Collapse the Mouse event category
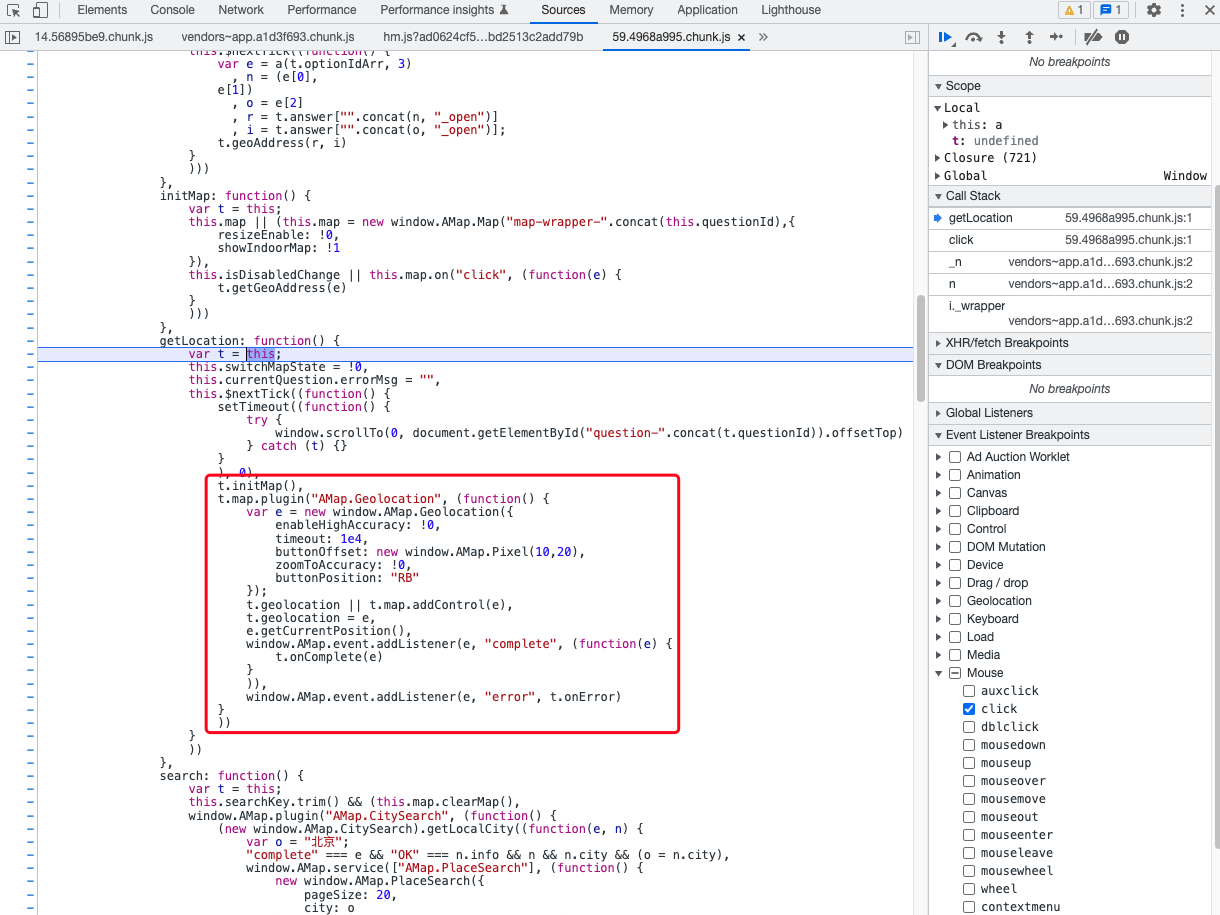The image size is (1220, 915). point(939,673)
